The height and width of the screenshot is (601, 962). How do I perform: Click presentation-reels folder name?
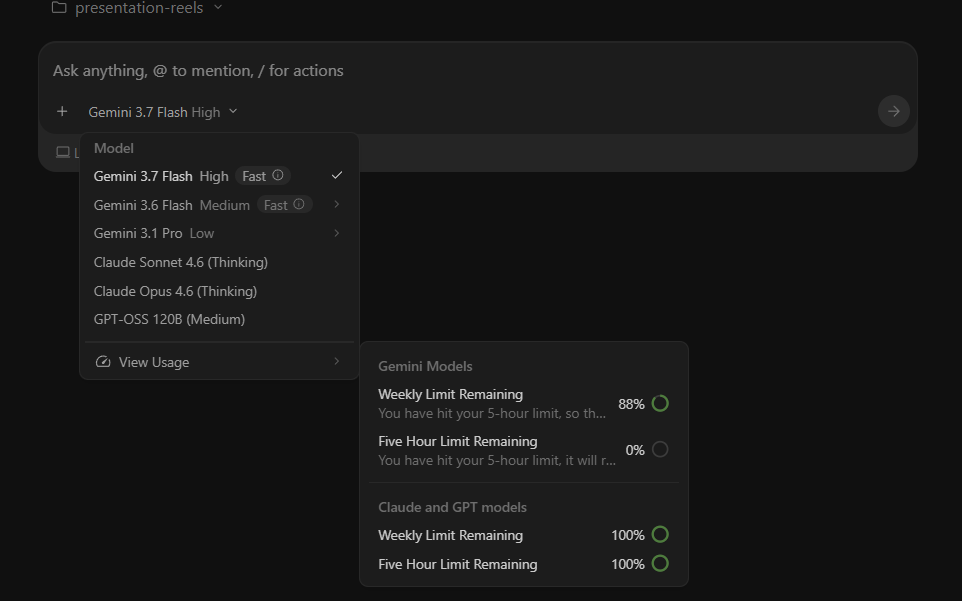(x=139, y=8)
